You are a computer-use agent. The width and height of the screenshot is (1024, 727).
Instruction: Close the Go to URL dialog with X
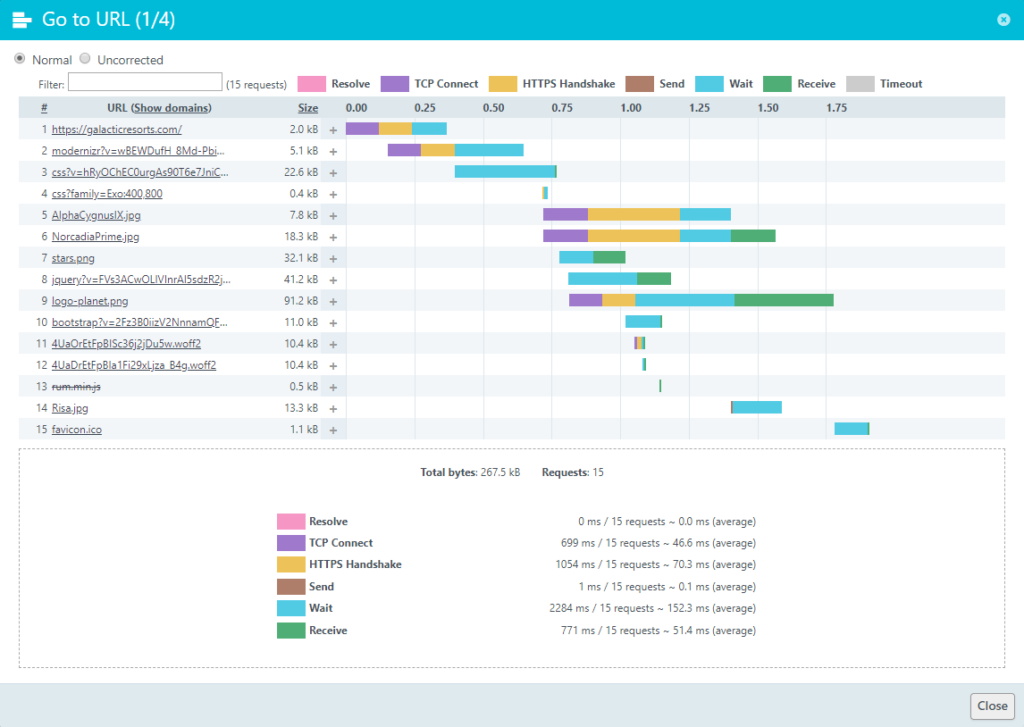(x=1004, y=20)
